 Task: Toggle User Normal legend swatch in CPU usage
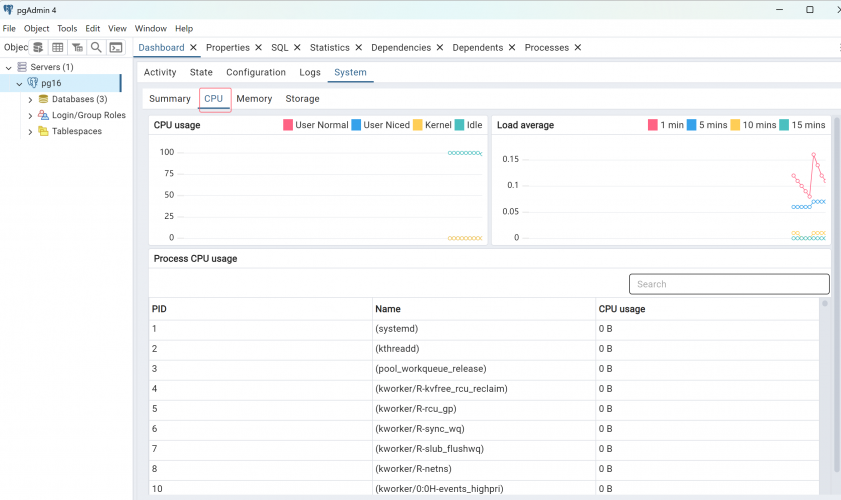click(288, 125)
